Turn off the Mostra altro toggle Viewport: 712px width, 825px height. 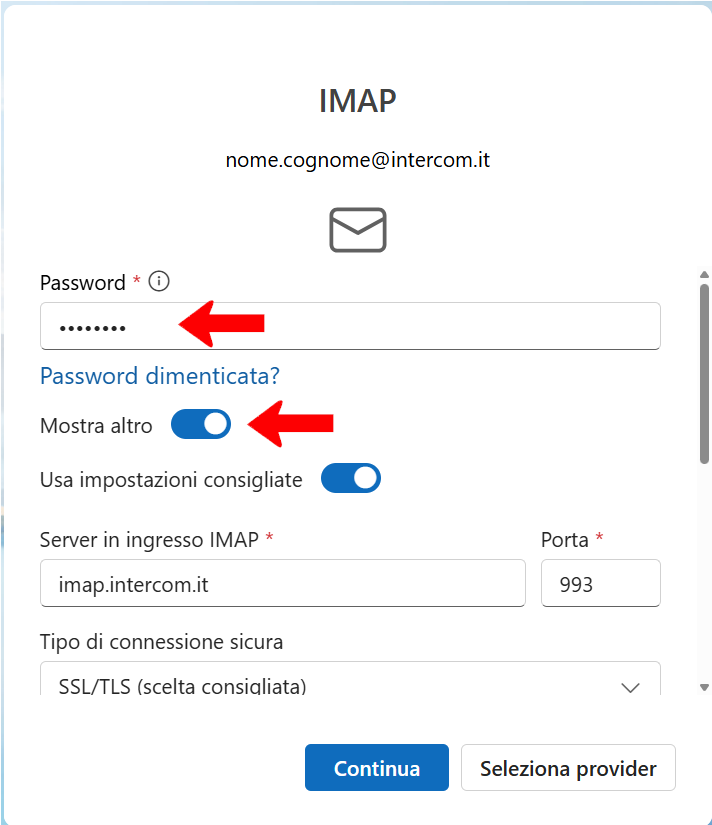(201, 425)
